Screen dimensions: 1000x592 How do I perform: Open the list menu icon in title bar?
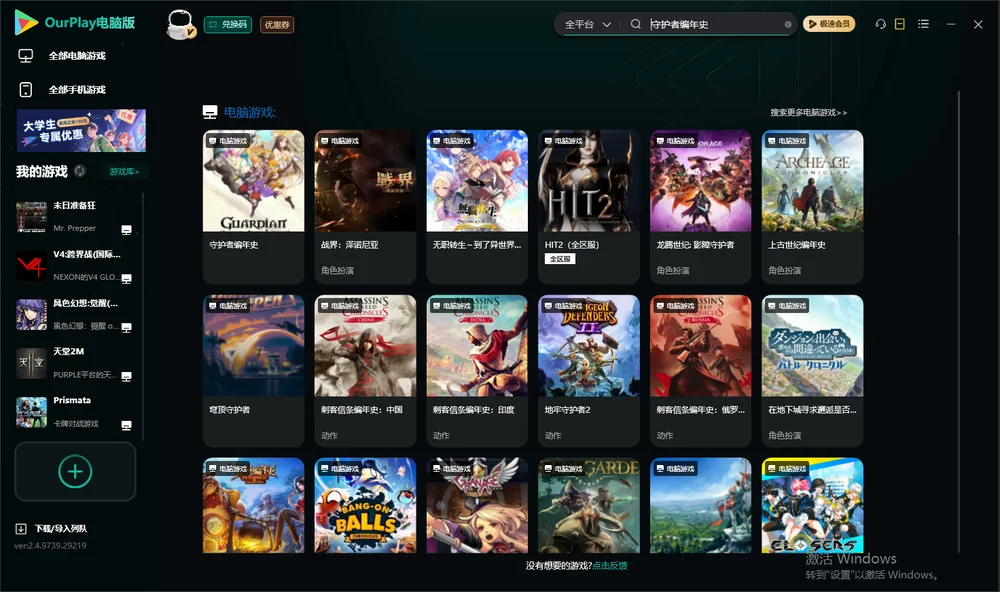pyautogui.click(x=923, y=24)
